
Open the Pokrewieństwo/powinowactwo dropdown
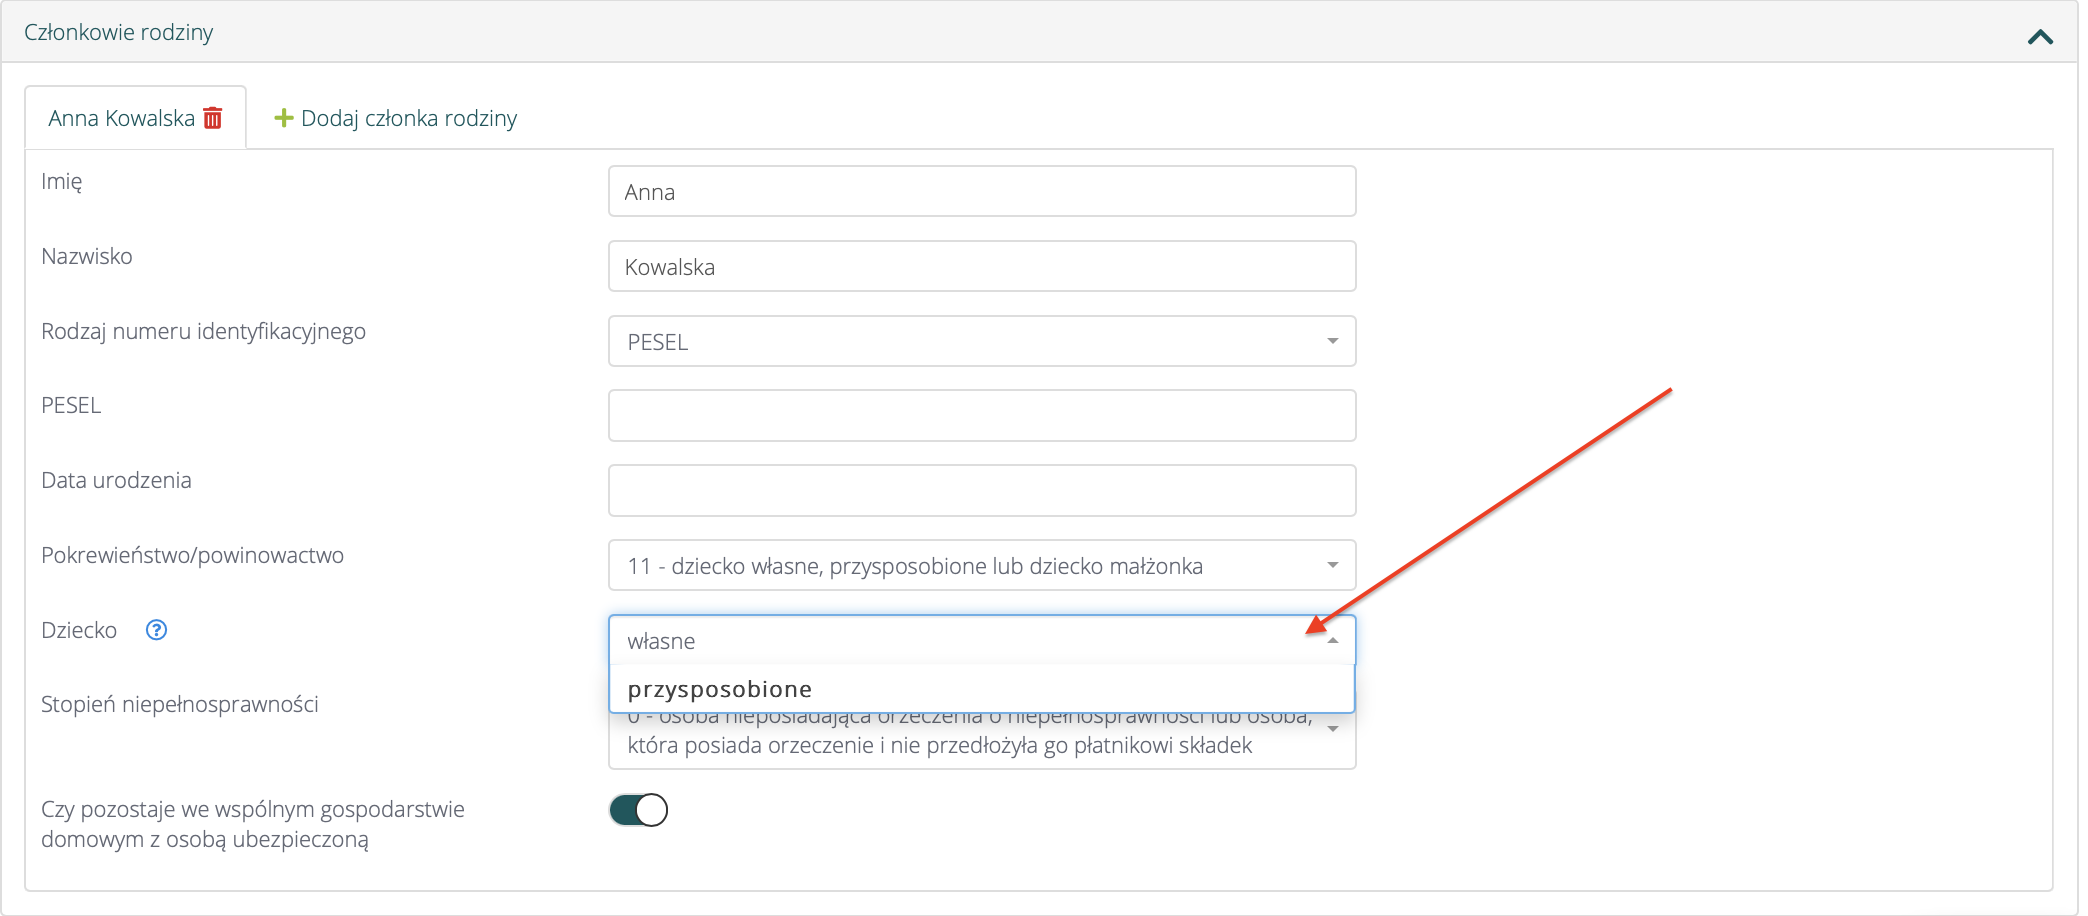[x=981, y=566]
